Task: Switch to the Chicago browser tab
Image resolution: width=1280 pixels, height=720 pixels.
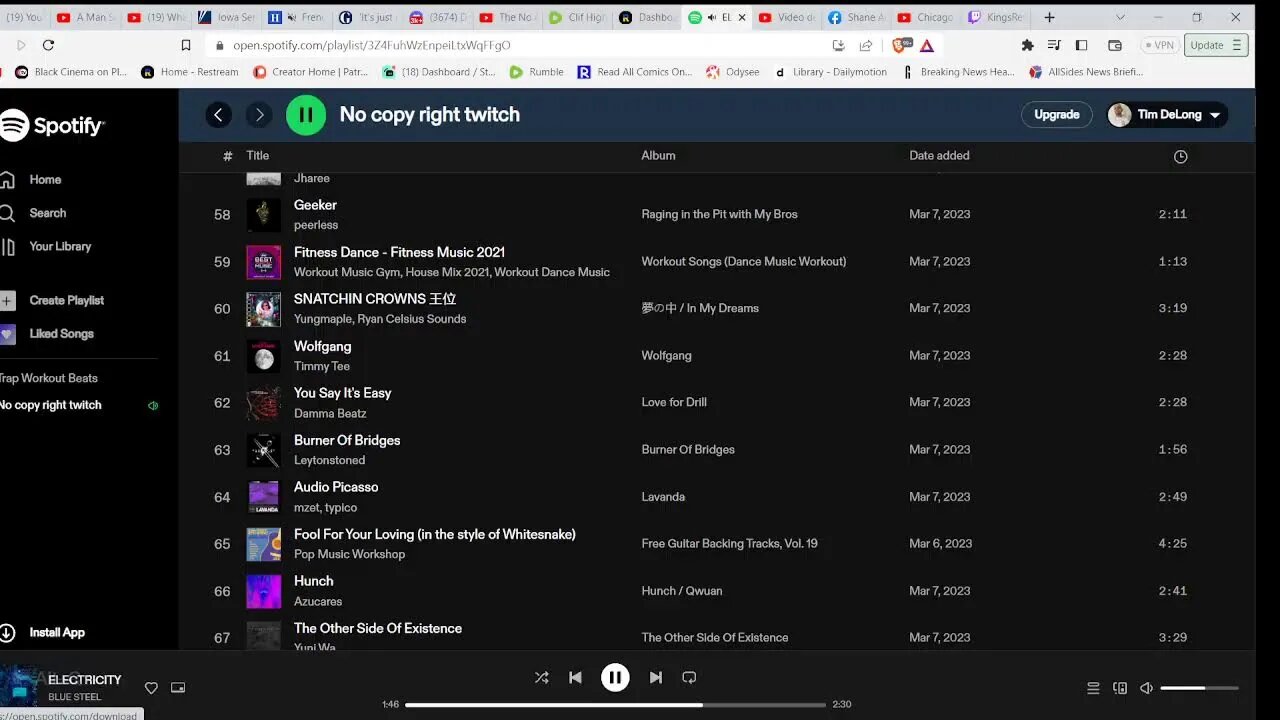Action: (x=925, y=17)
